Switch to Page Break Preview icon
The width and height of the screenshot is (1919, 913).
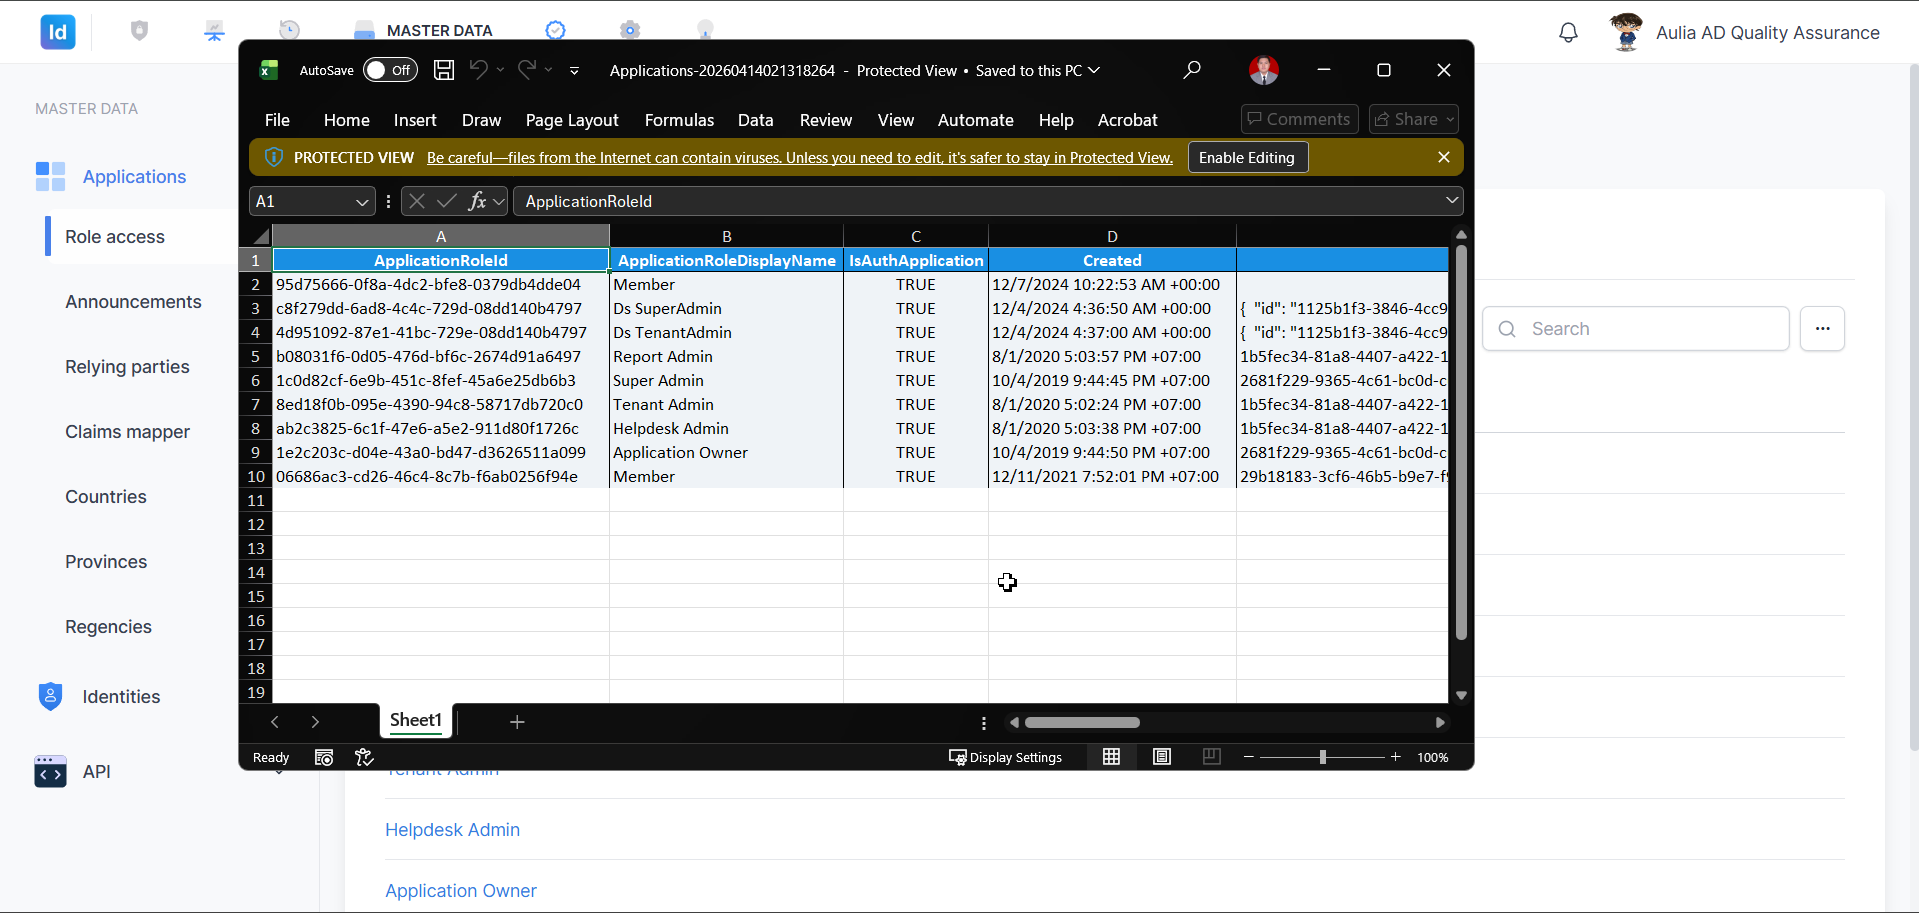1212,757
